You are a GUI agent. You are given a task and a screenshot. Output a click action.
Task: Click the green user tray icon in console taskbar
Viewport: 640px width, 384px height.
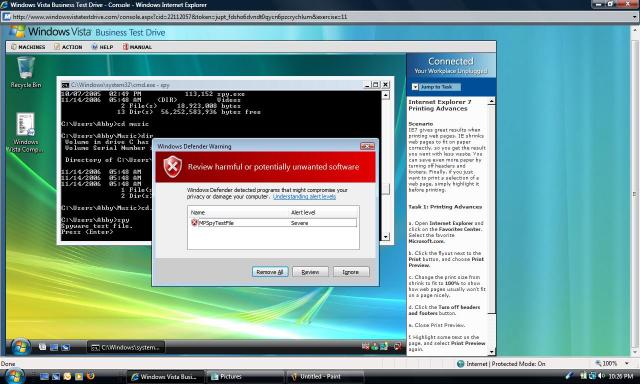(375, 347)
